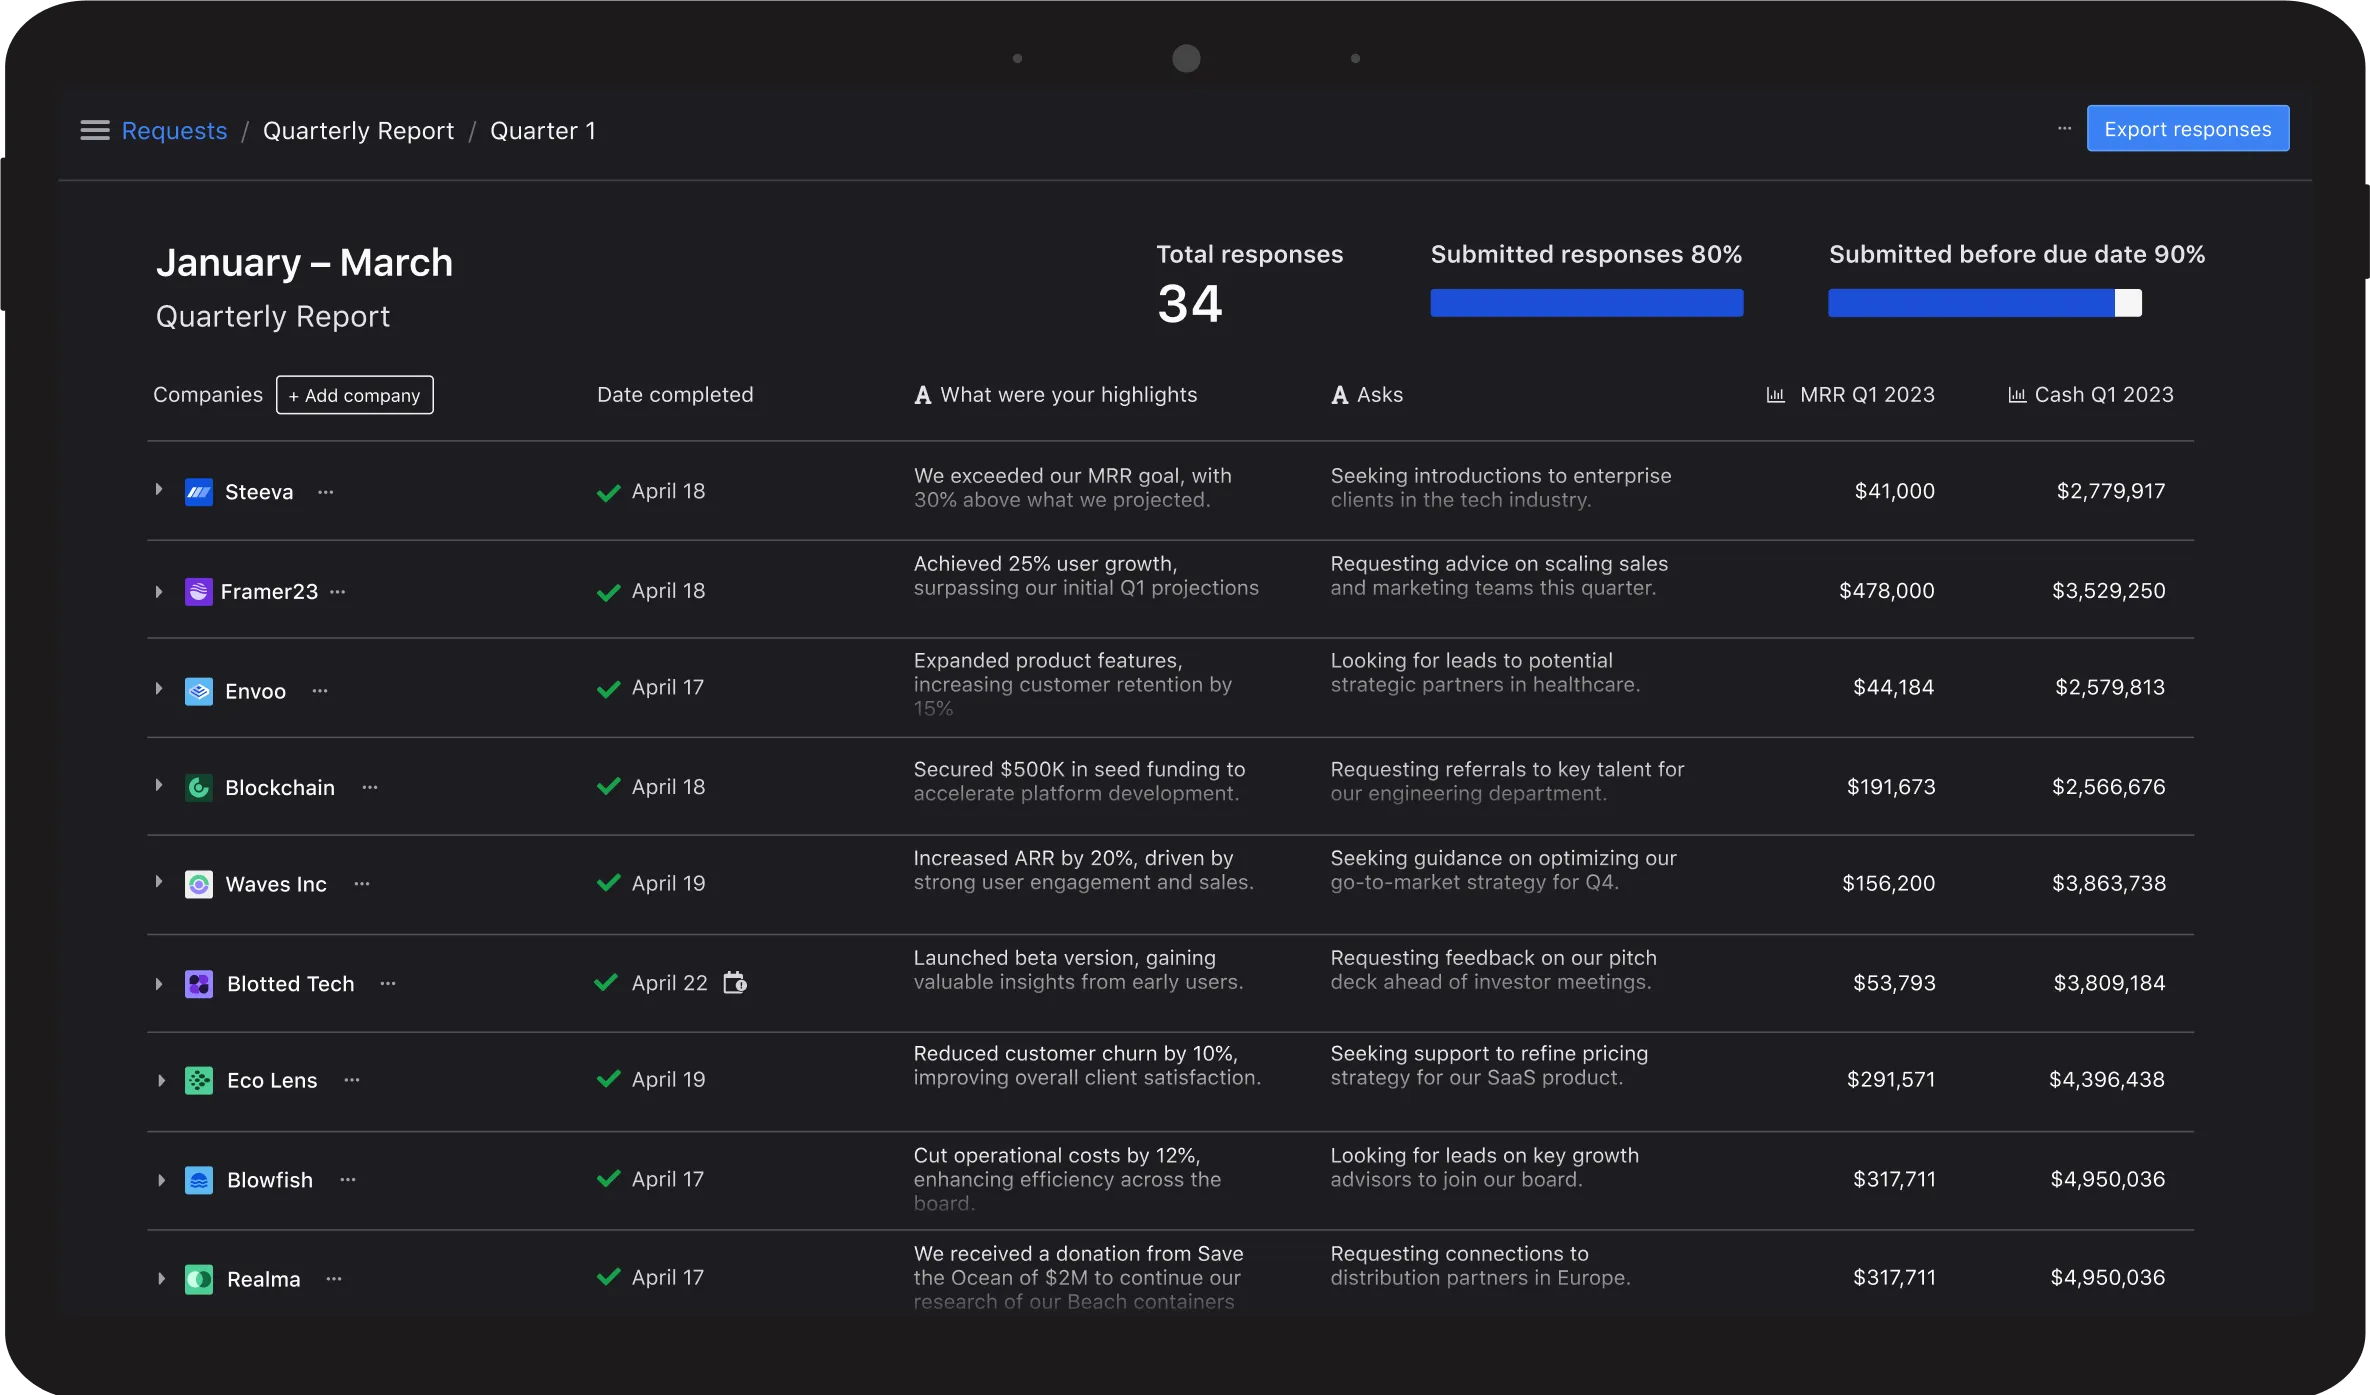Open the Quarterly Report breadcrumb
This screenshot has width=2370, height=1395.
point(358,131)
